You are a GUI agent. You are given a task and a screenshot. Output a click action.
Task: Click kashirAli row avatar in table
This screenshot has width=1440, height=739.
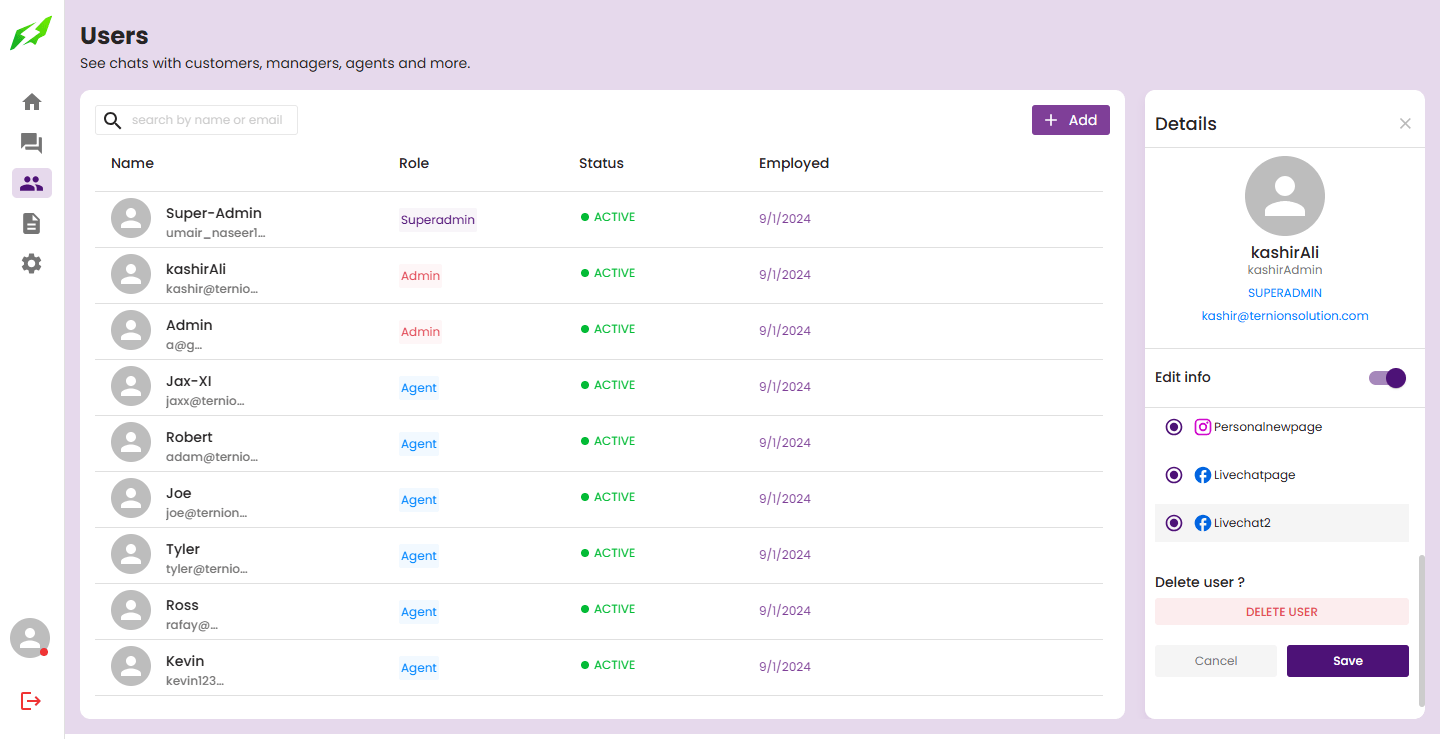[131, 275]
